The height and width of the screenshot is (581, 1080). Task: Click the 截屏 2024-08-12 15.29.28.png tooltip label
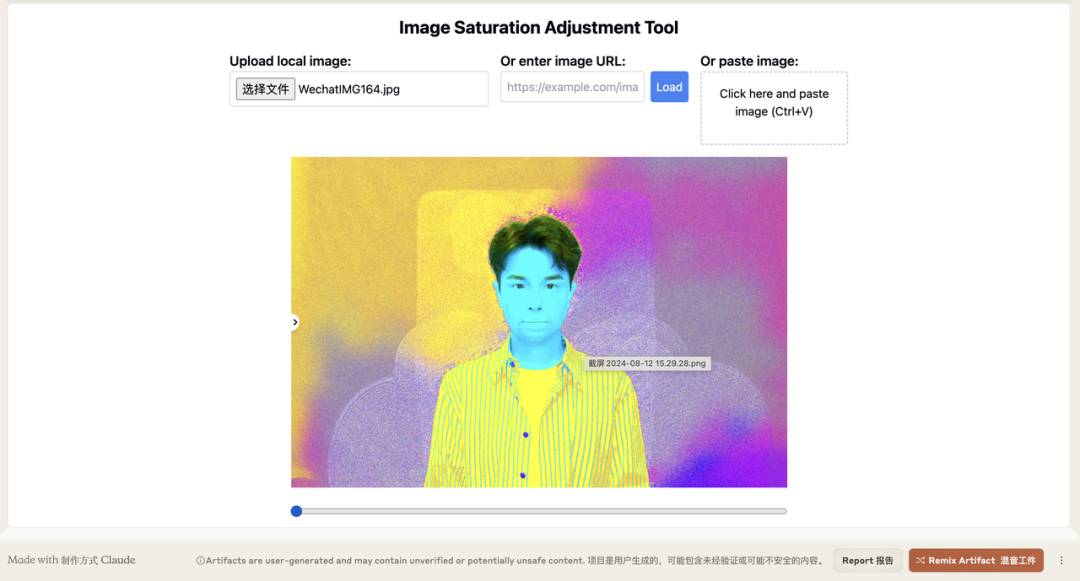(647, 363)
